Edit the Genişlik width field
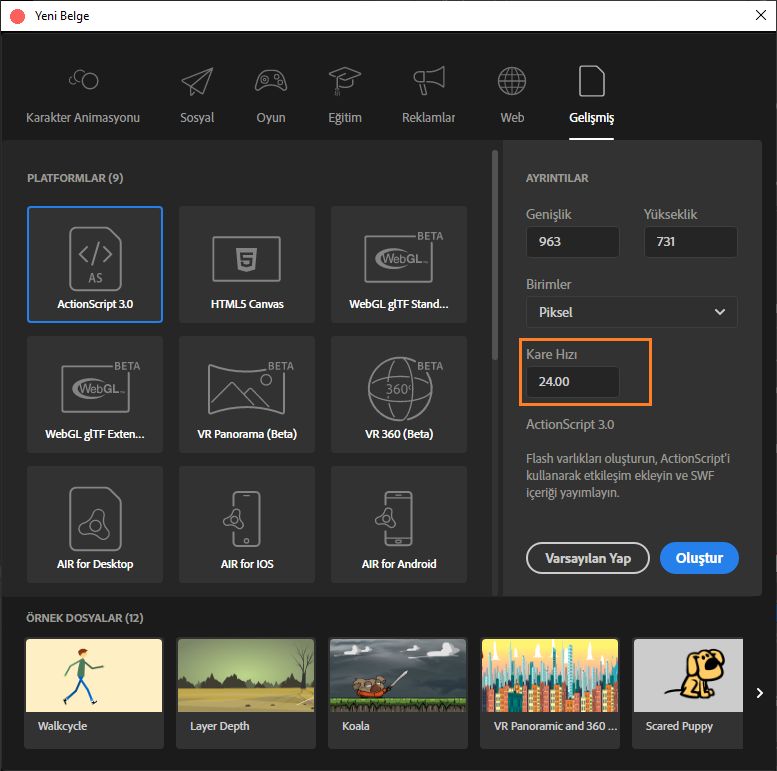The width and height of the screenshot is (777, 771). coord(572,242)
